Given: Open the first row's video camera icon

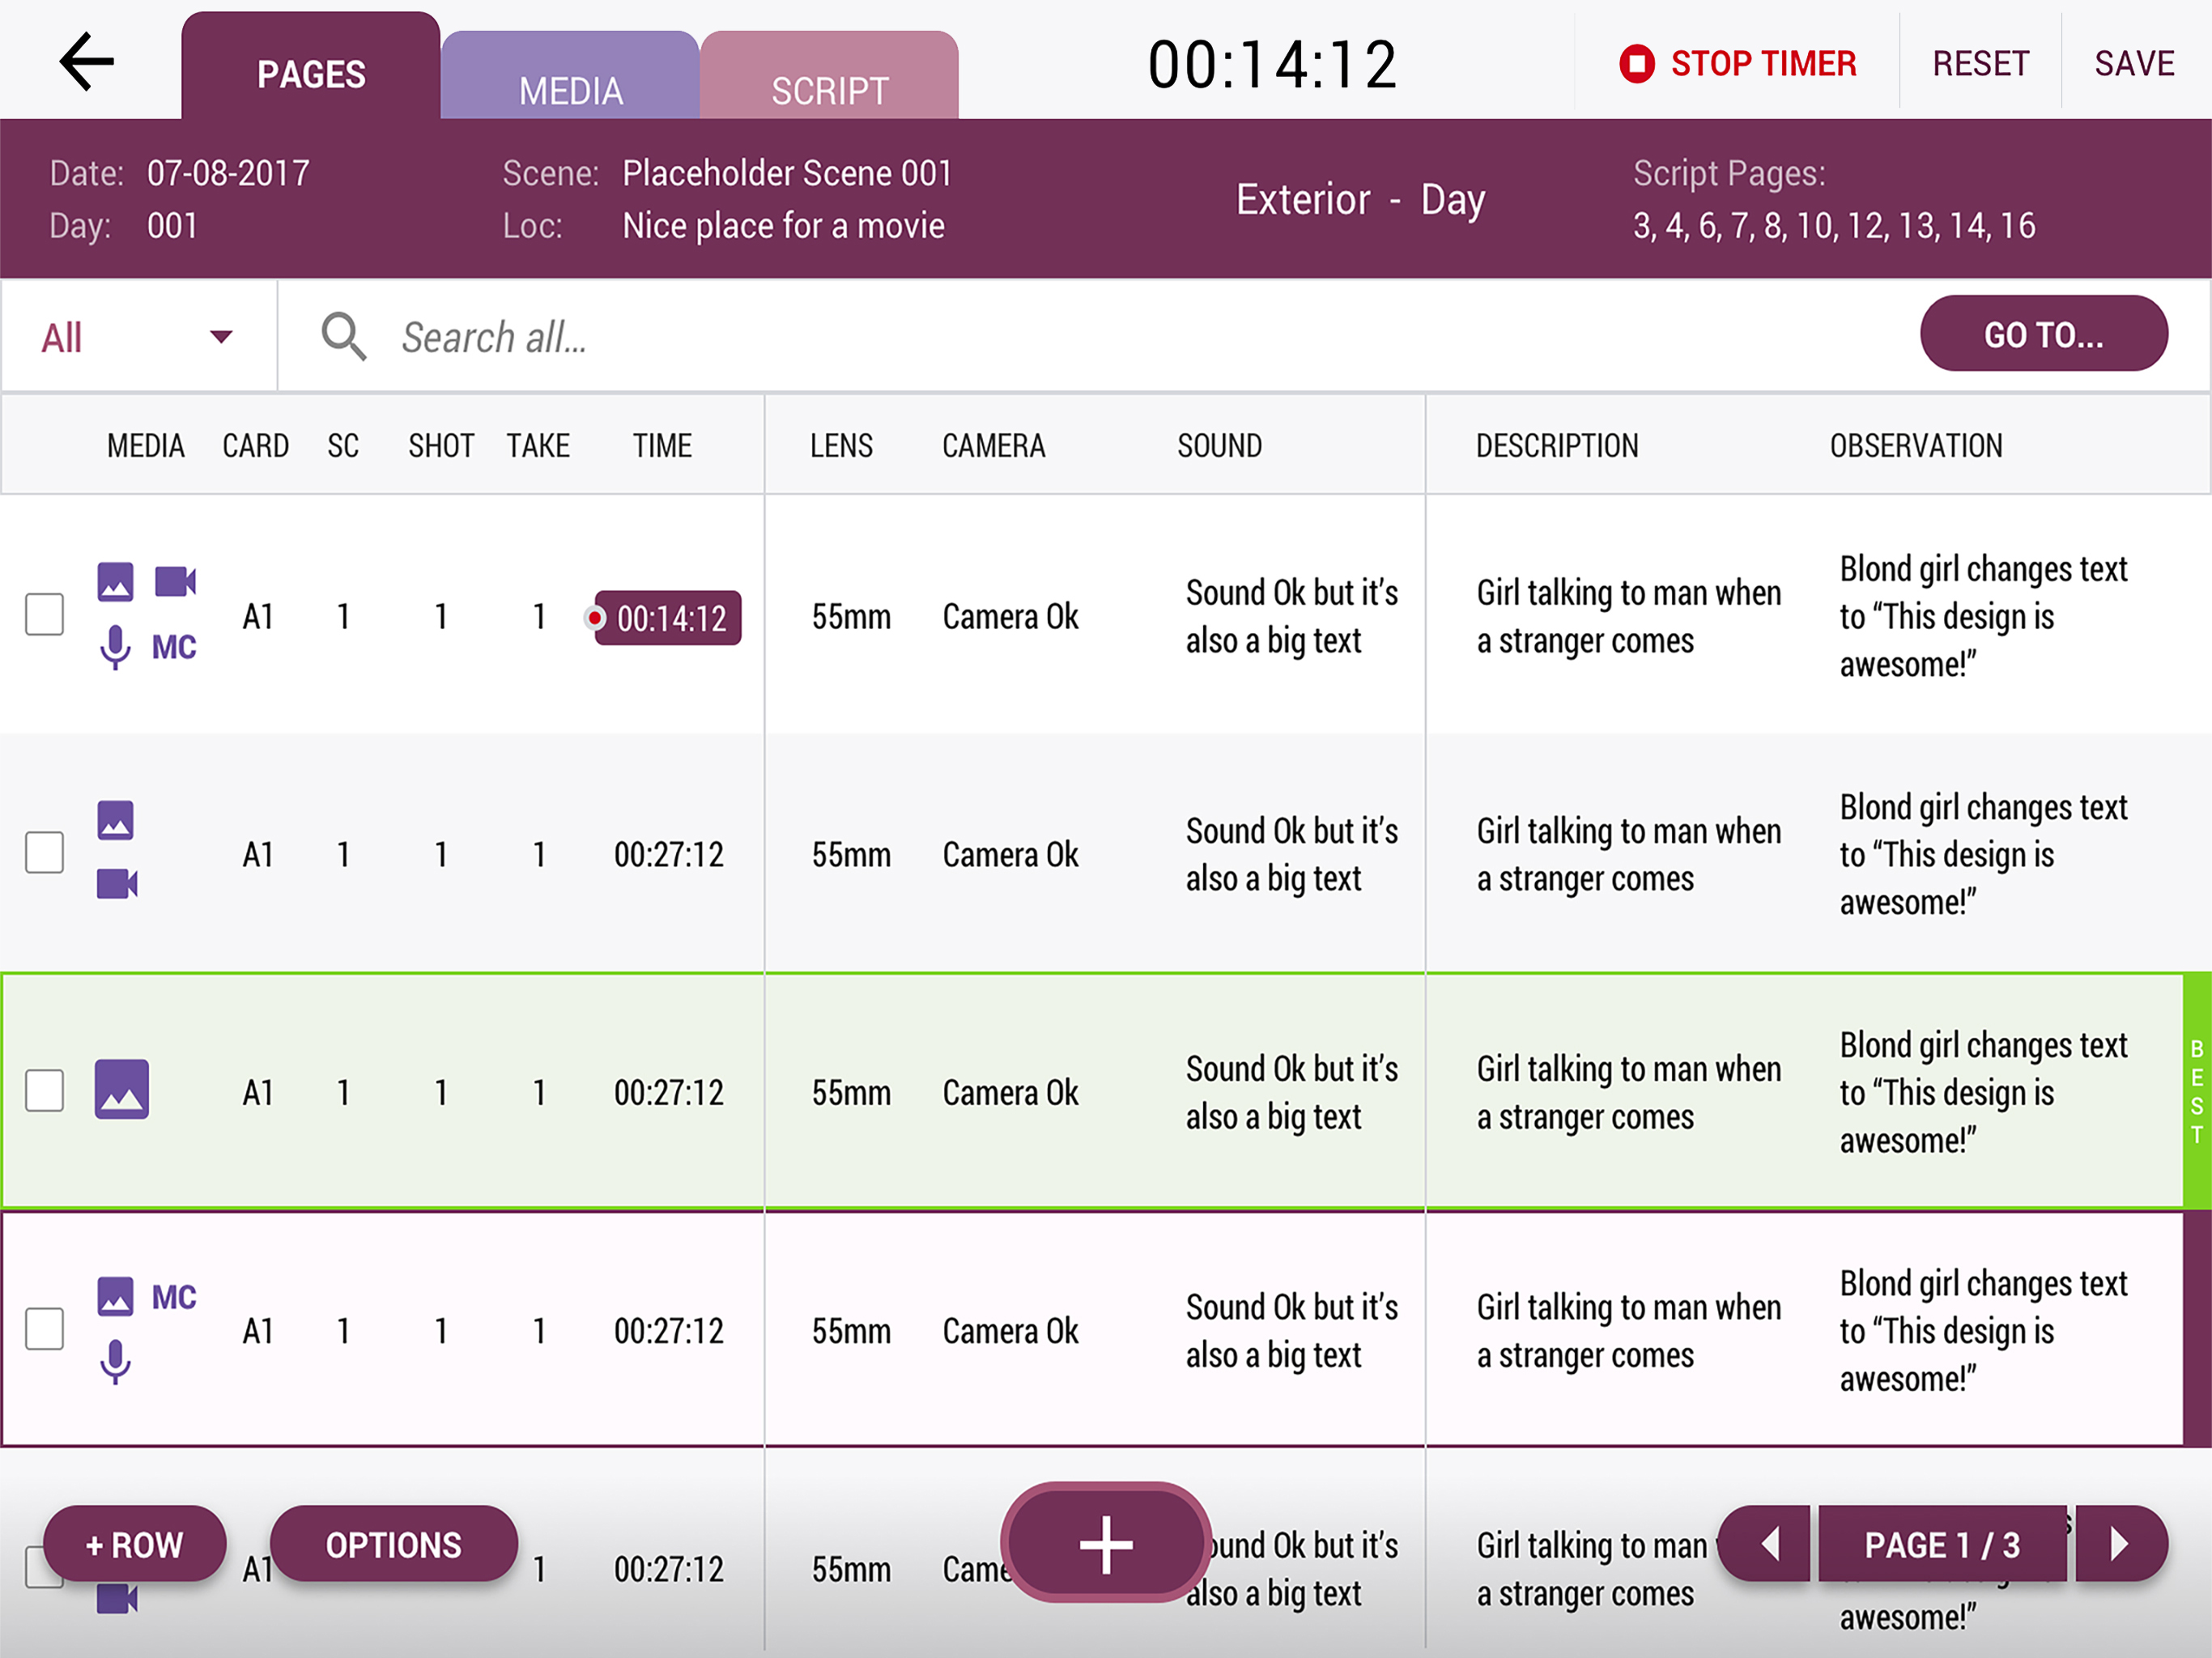Looking at the screenshot, I should point(175,582).
